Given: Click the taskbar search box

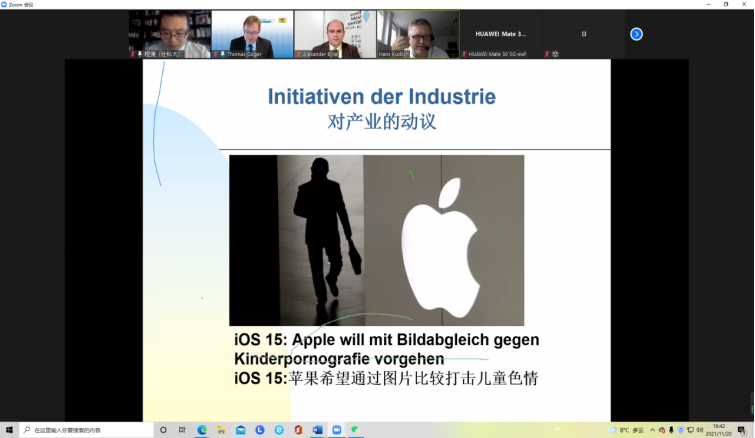Looking at the screenshot, I should tap(86, 430).
